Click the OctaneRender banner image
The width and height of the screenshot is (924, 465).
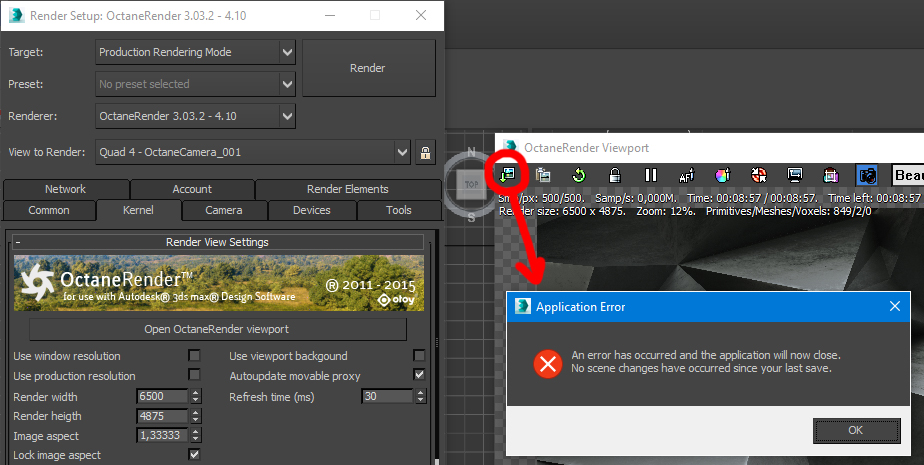219,283
